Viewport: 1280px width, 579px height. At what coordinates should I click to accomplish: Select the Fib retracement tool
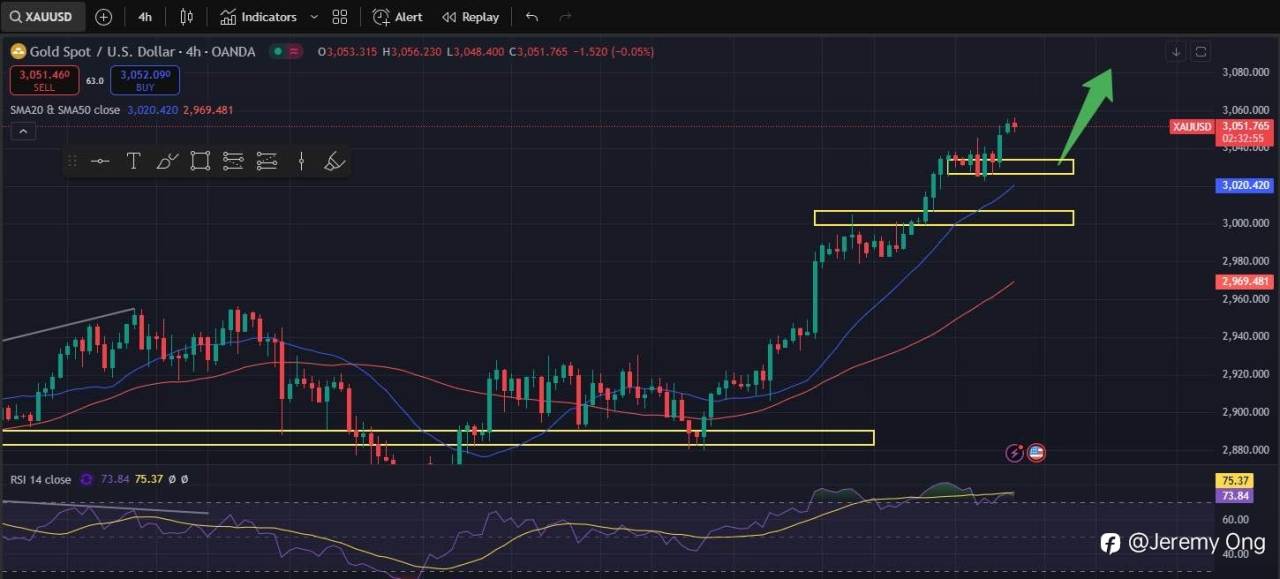tap(233, 161)
